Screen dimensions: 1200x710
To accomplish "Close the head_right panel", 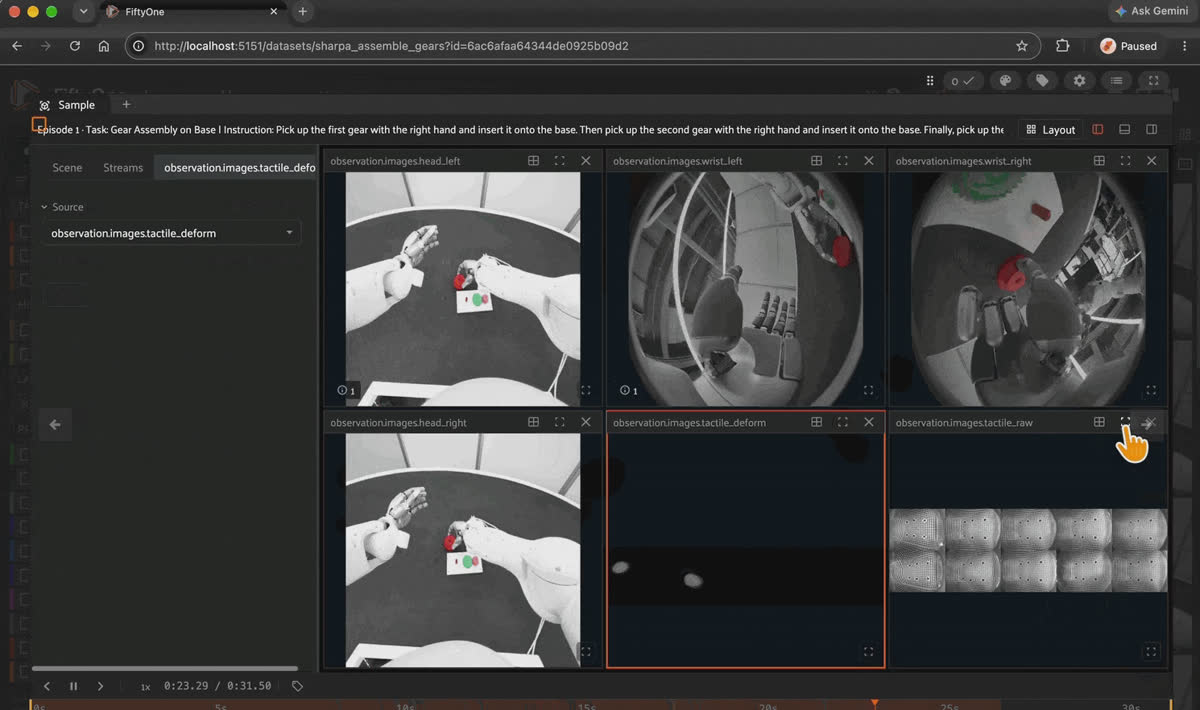I will 586,423.
